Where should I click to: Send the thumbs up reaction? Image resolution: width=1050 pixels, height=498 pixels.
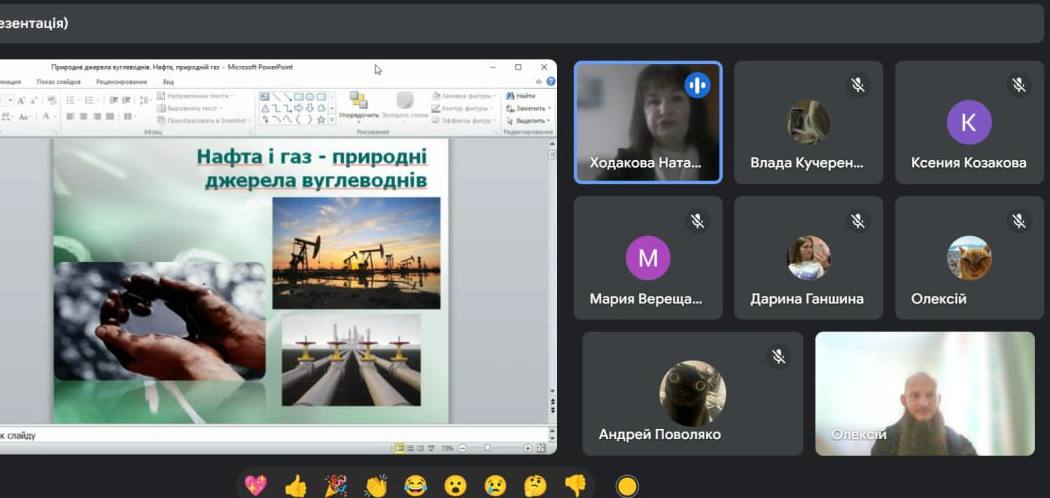coord(295,486)
